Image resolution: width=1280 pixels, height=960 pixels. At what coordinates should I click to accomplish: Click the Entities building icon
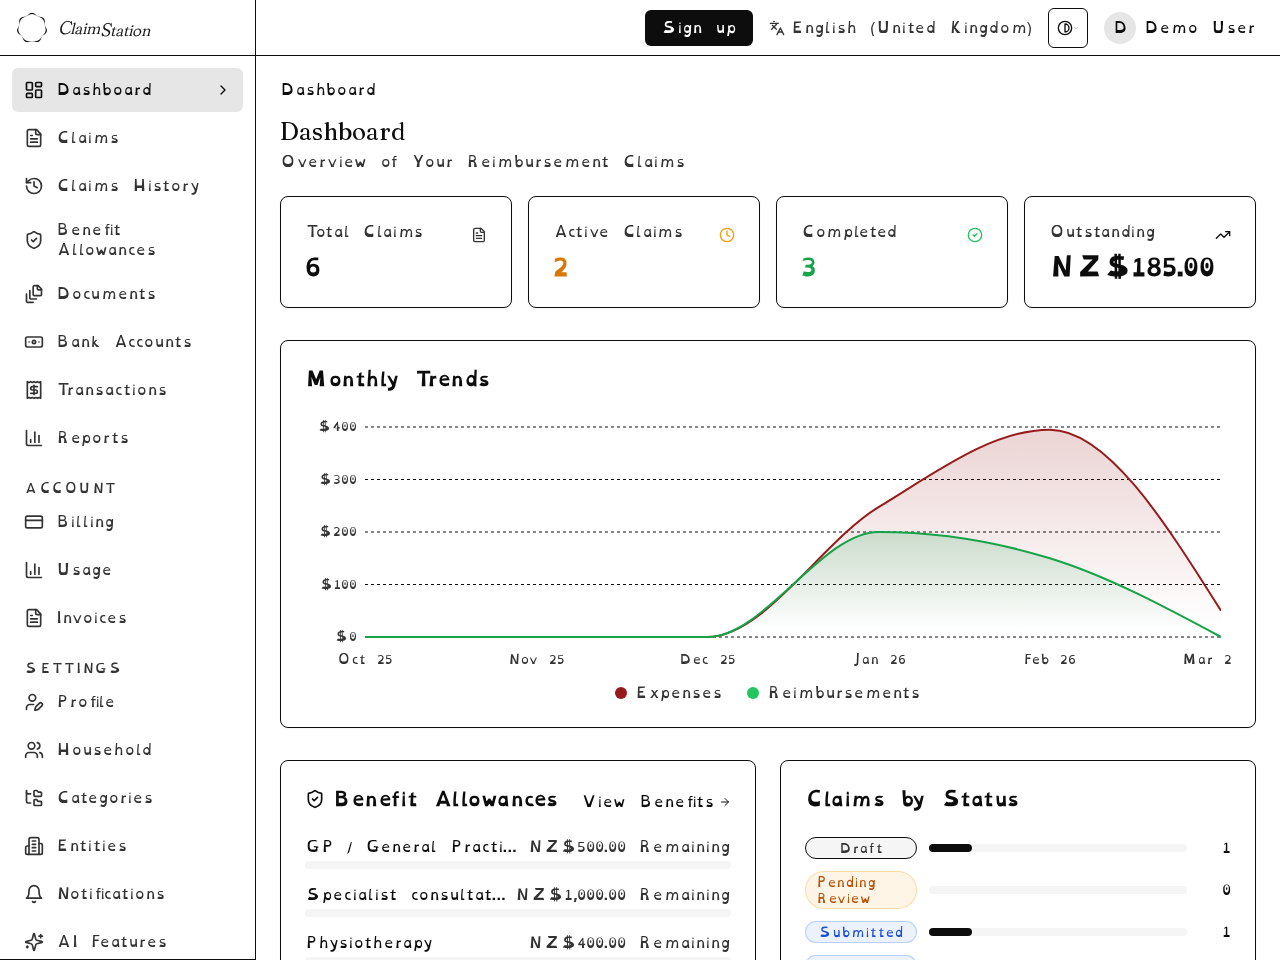coord(34,846)
